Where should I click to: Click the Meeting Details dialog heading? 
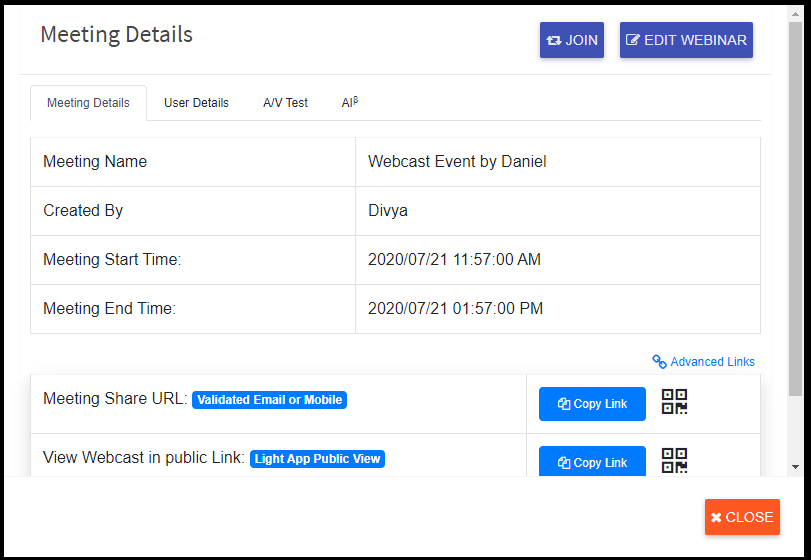click(x=116, y=35)
